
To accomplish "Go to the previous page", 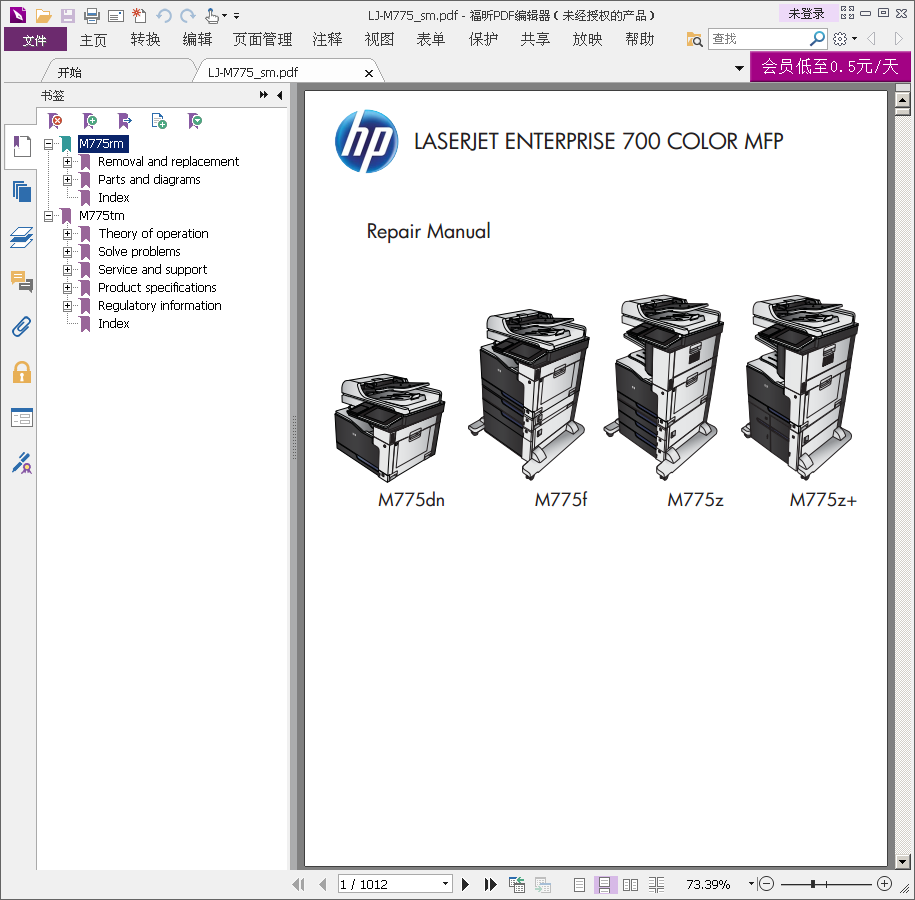I will tap(323, 884).
